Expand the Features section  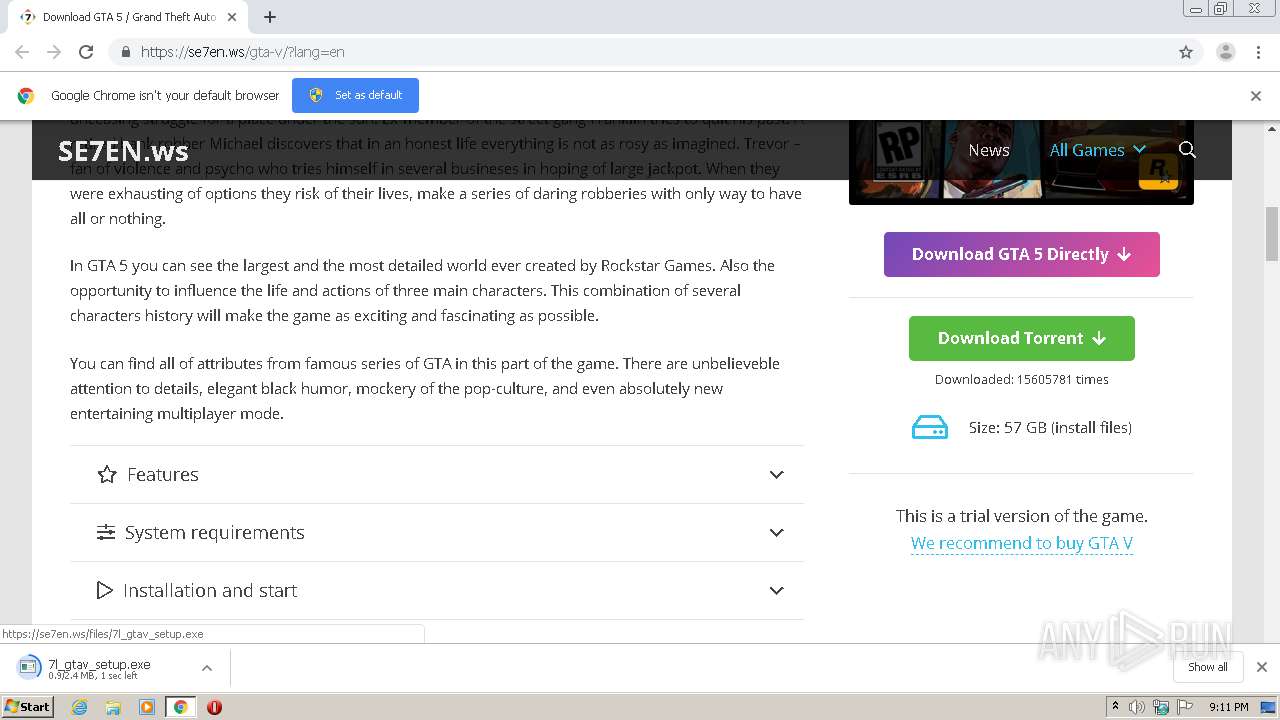[437, 474]
